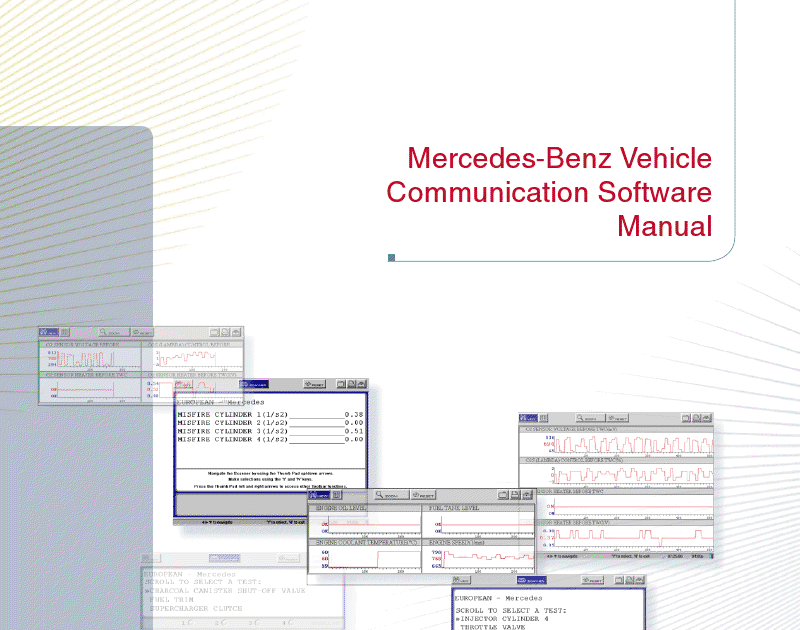This screenshot has width=800, height=630.
Task: Click the toolbox icon in the Injector Cylinder 4 window
Action: (x=640, y=580)
